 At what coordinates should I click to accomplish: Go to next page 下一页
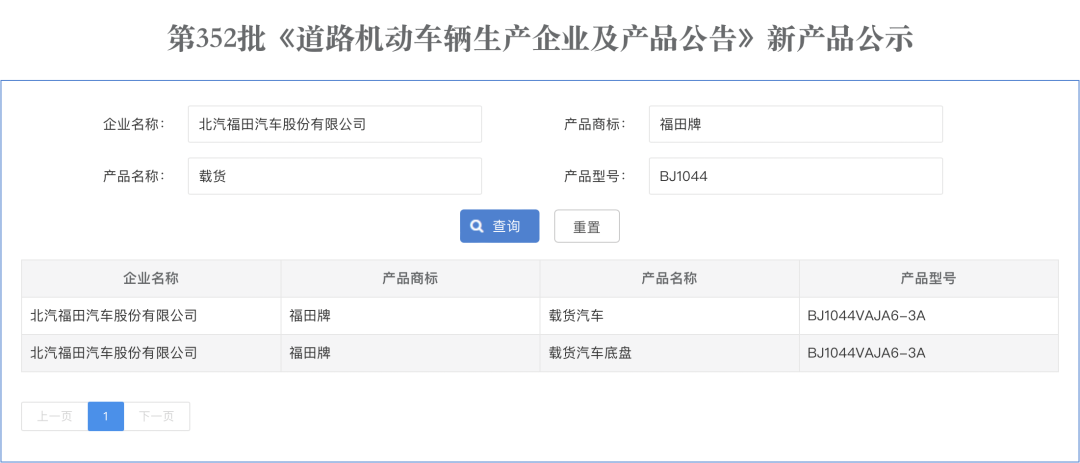(156, 416)
